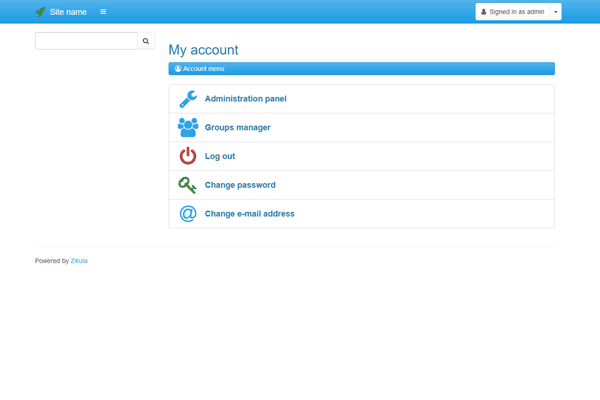
Task: Open the Groups manager link
Action: tap(237, 128)
